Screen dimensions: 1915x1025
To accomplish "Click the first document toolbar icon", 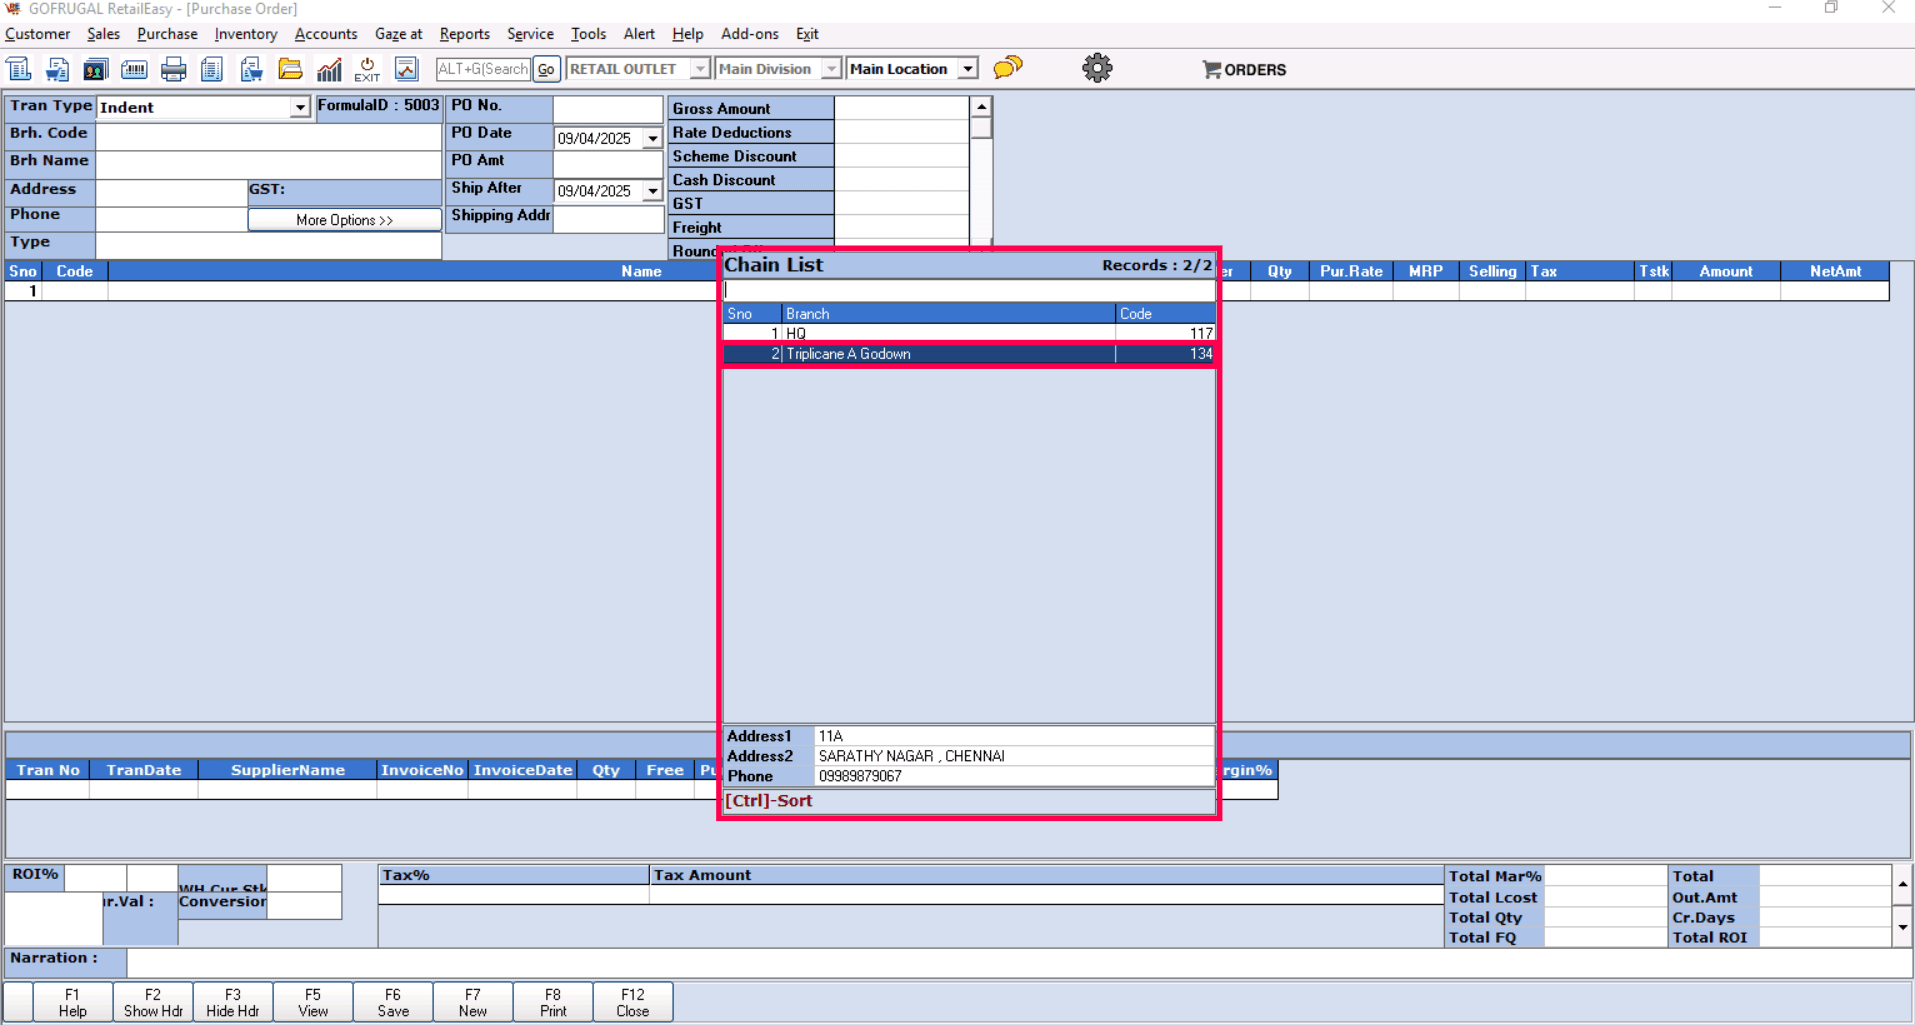I will point(19,69).
